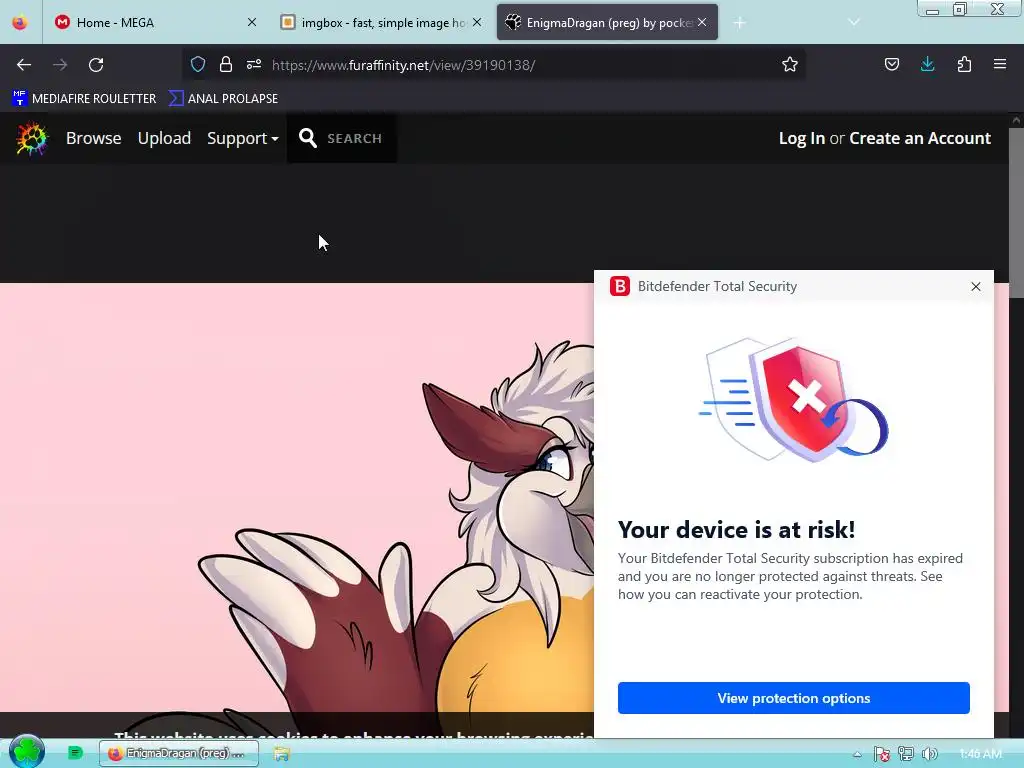Click the Firefox back arrow button

[x=24, y=65]
